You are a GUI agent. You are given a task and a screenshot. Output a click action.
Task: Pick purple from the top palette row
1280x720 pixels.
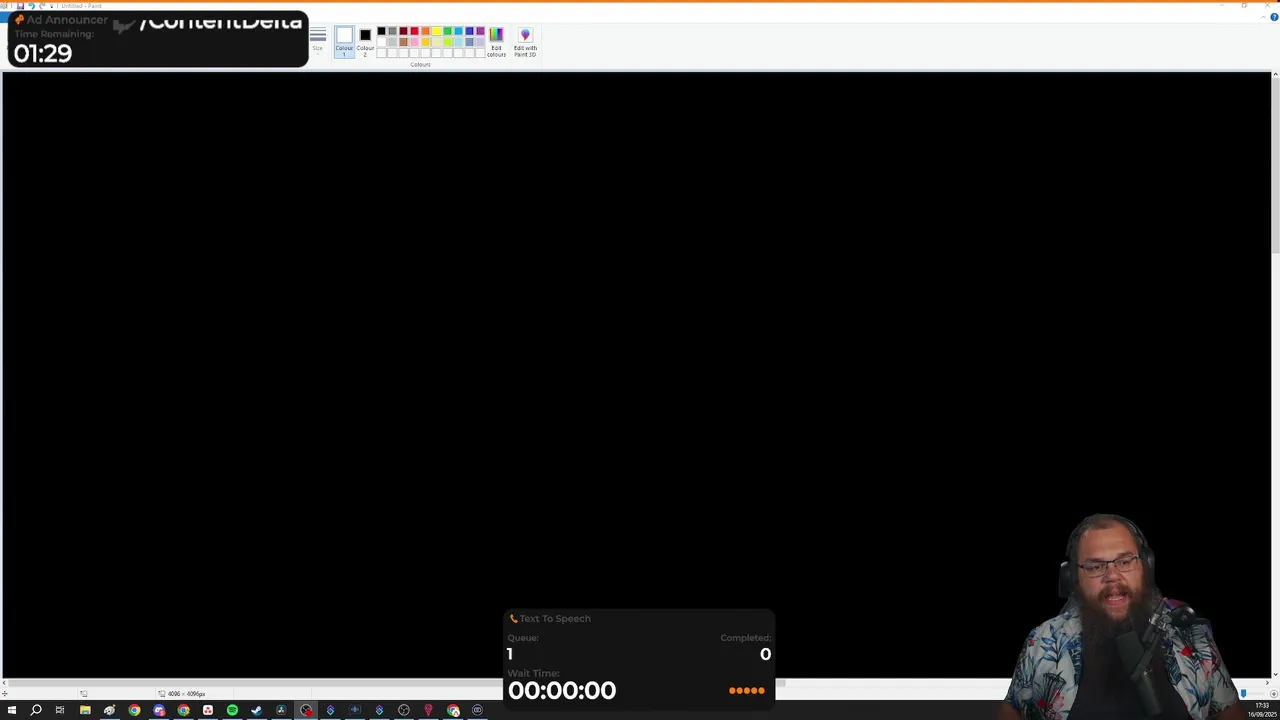coord(480,31)
